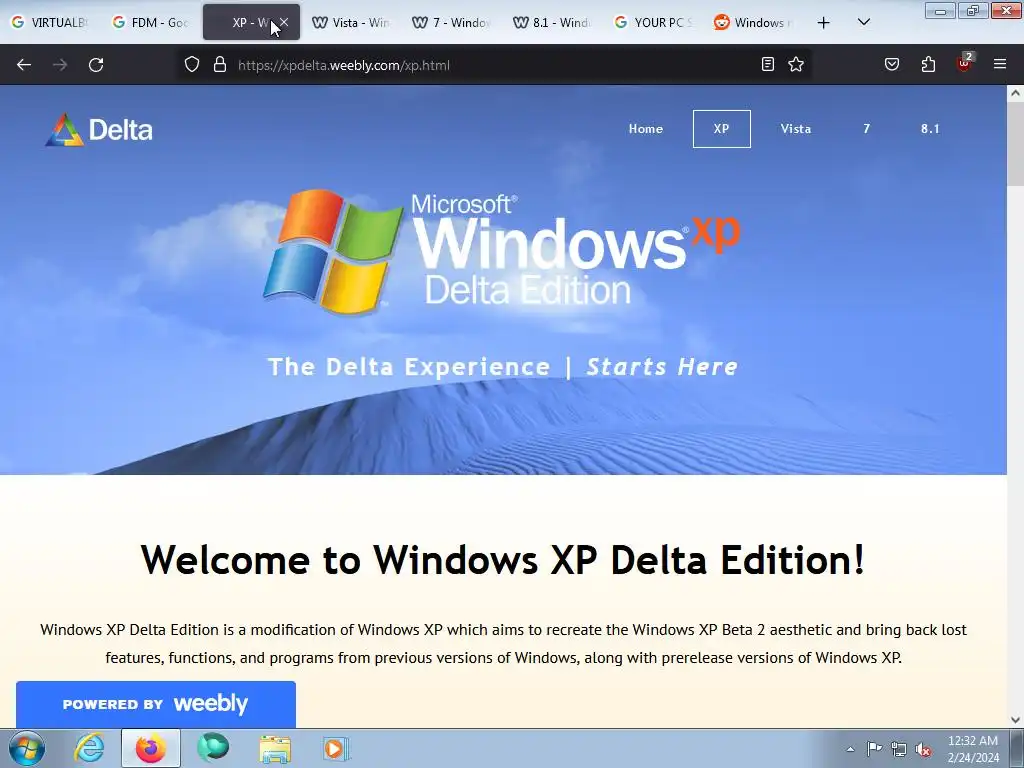The image size is (1024, 768).
Task: Open the taskbar clock and date
Action: tap(973, 749)
